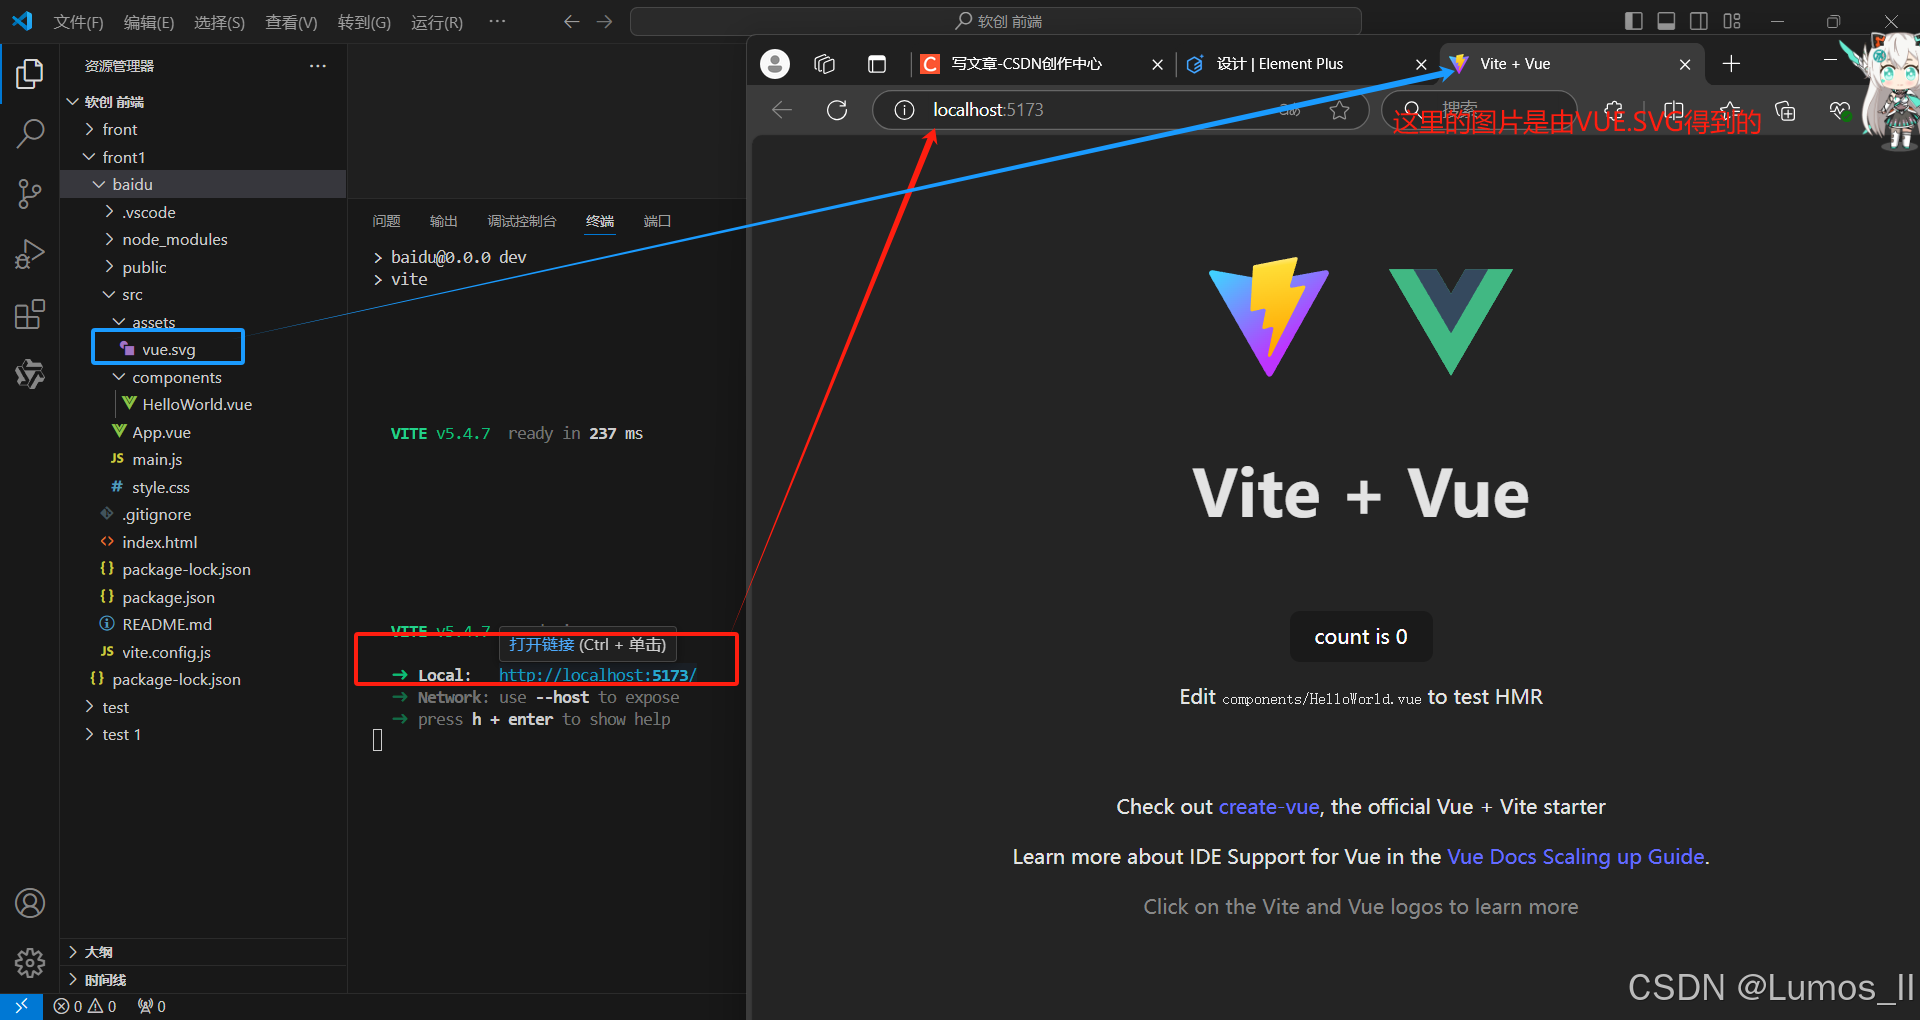Open the Manage gear menu in VS Code

(30, 963)
